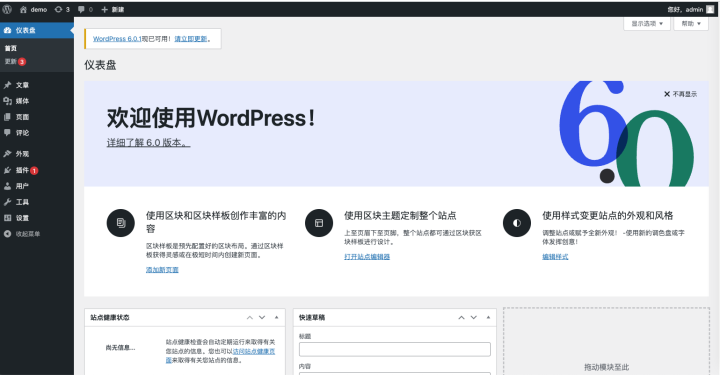Focus the 内容 content text field
The image size is (720, 375).
click(394, 373)
